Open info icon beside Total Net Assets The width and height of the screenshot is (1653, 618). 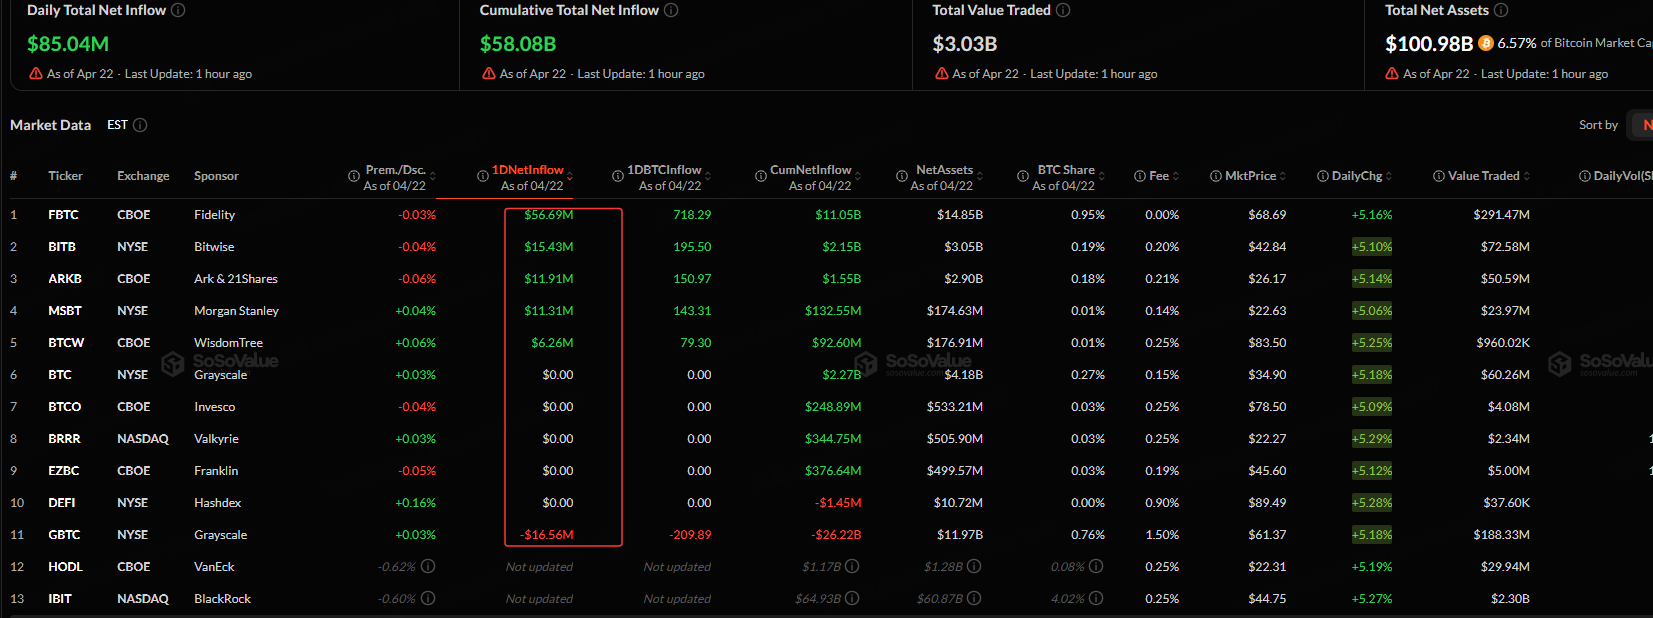click(x=1501, y=10)
